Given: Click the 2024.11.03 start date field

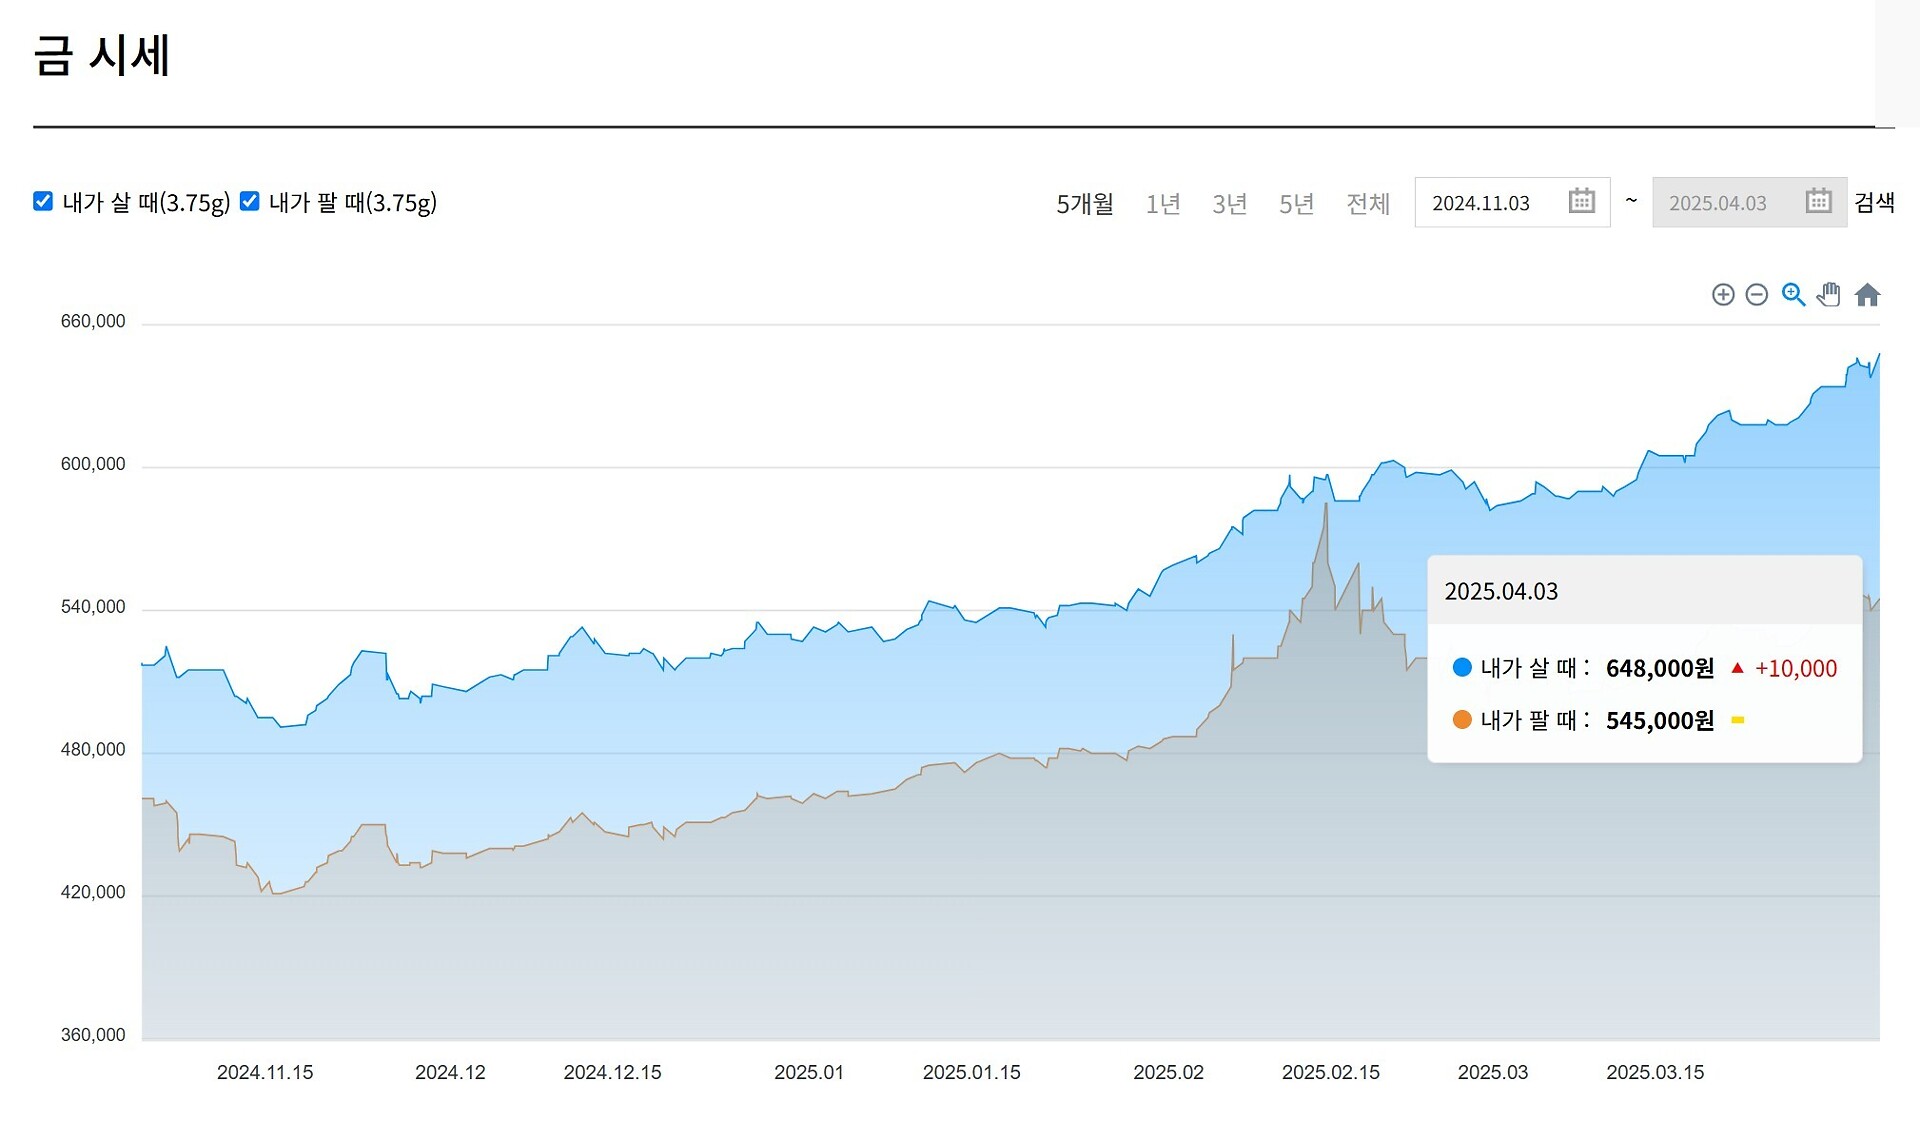Looking at the screenshot, I should 1481,203.
